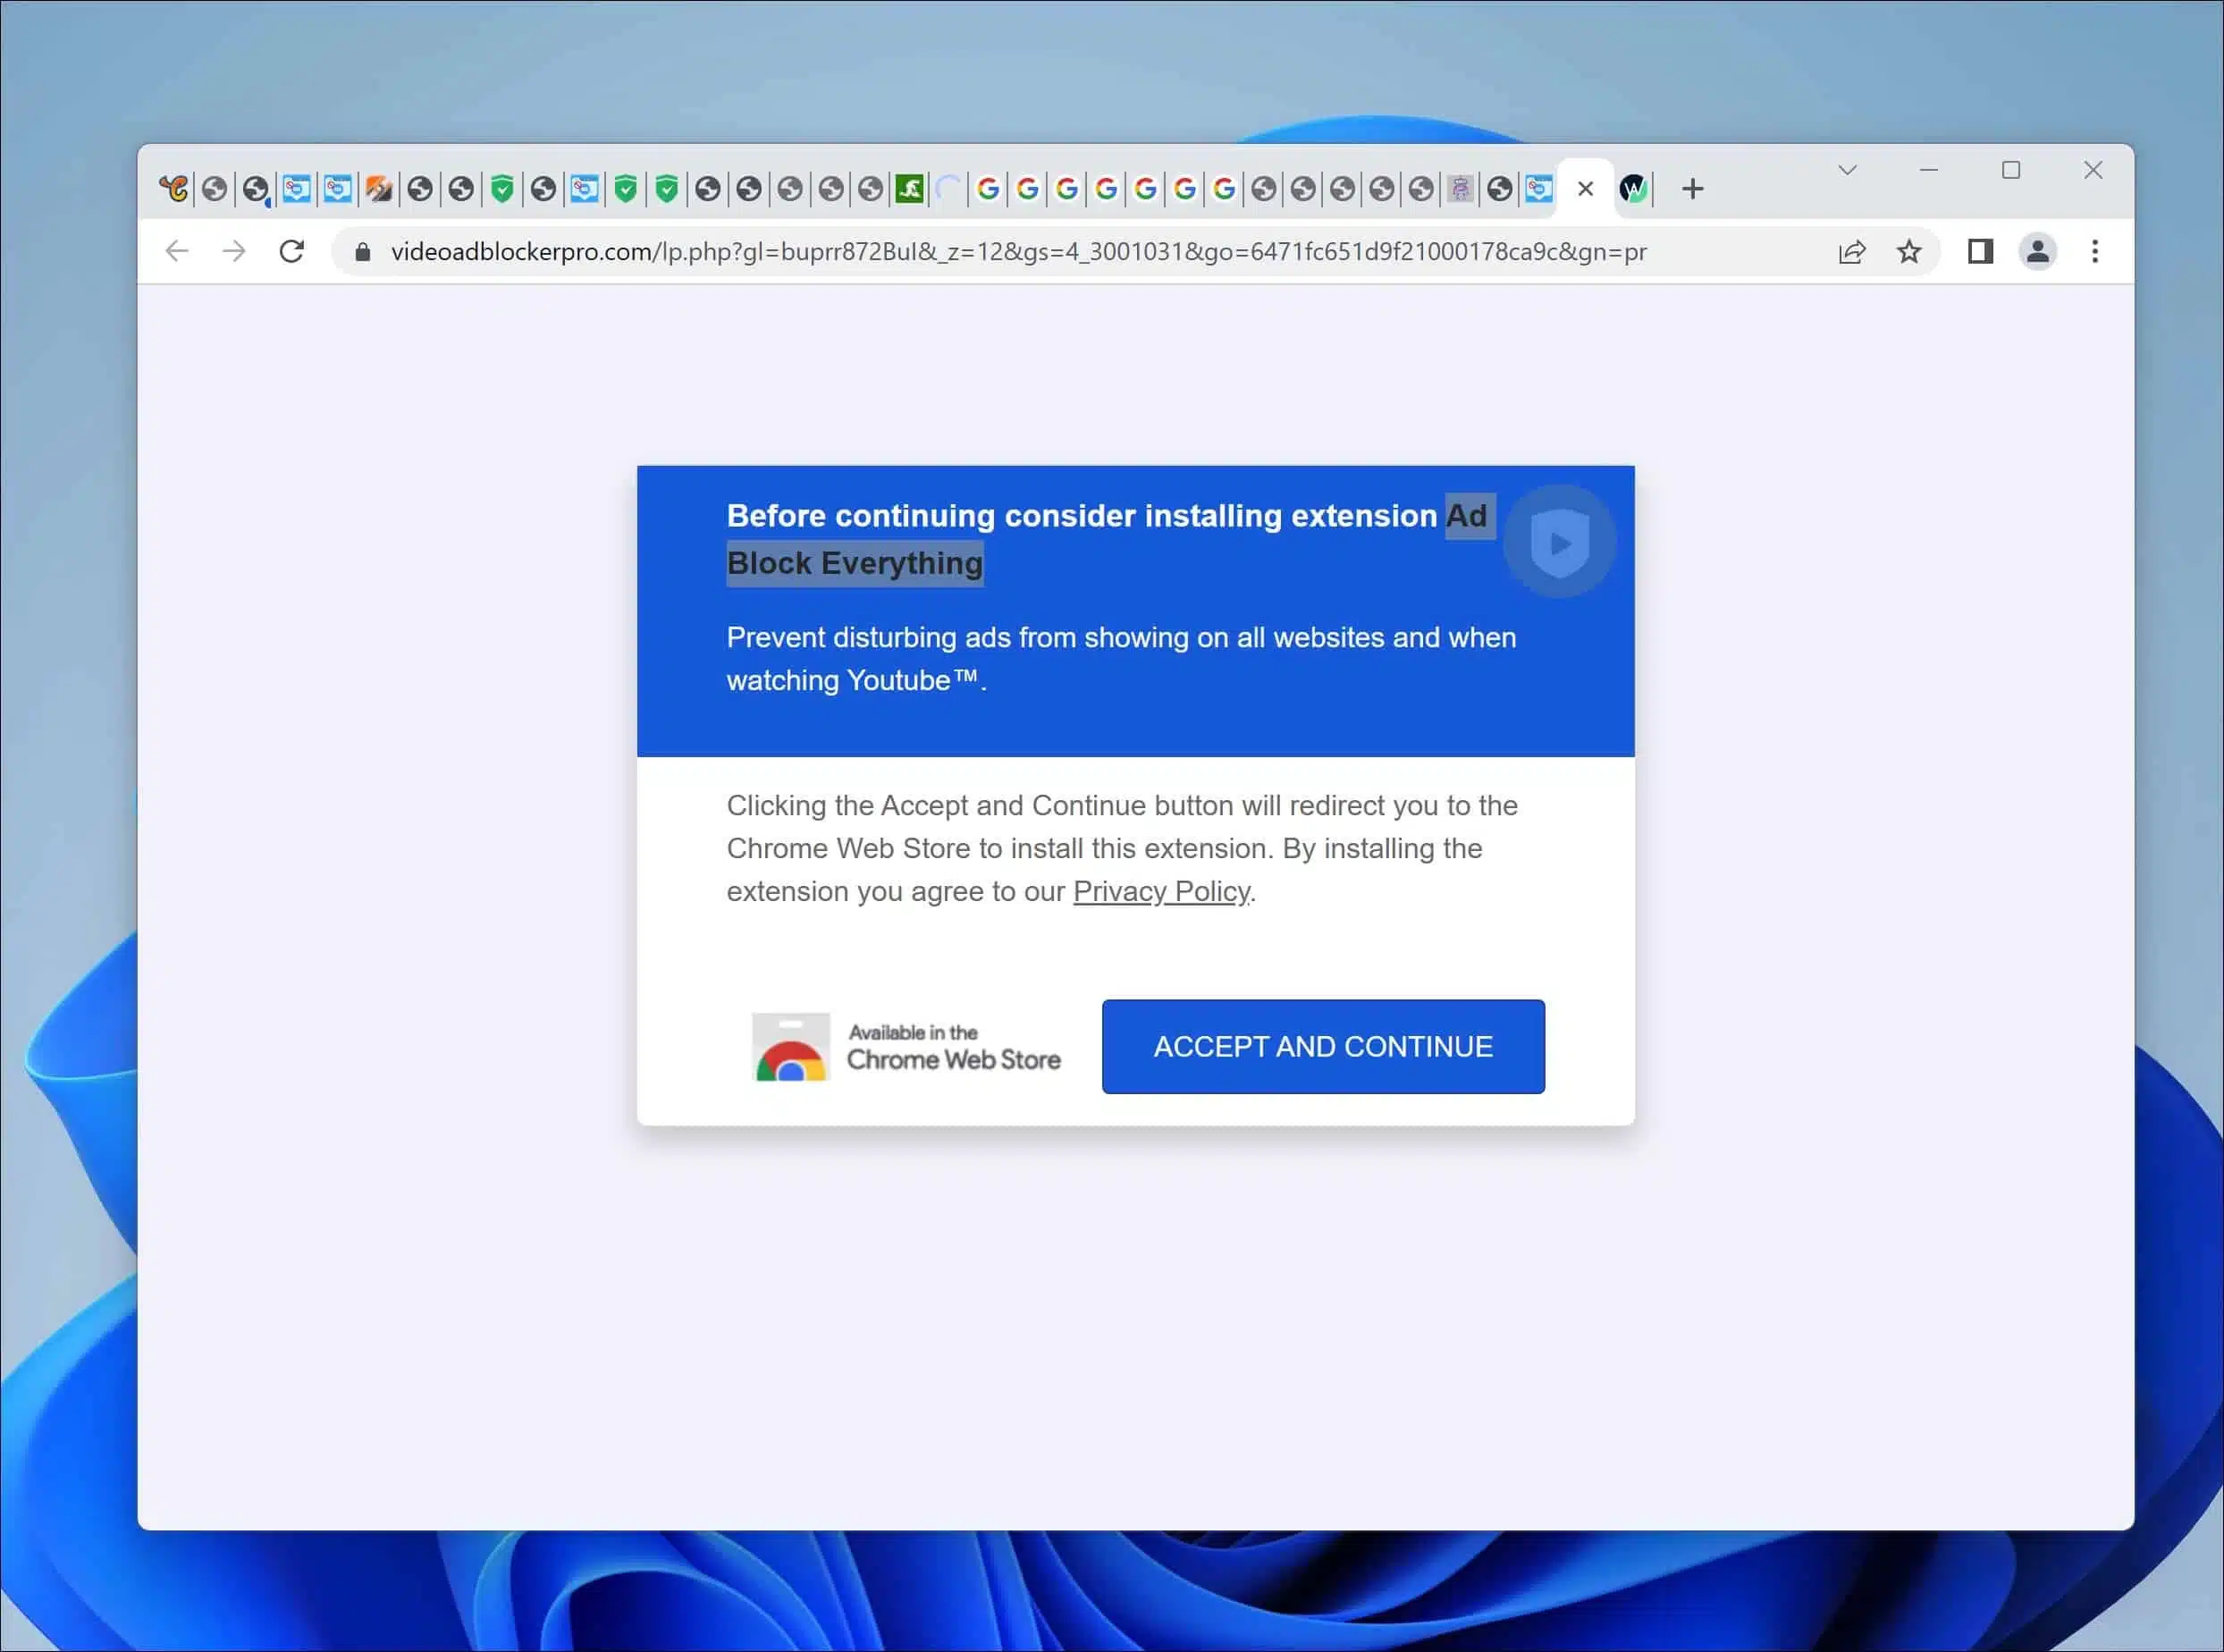Click the 'Prevent disturbing ads' description text
Screen dimensions: 2224x1652
point(1121,659)
